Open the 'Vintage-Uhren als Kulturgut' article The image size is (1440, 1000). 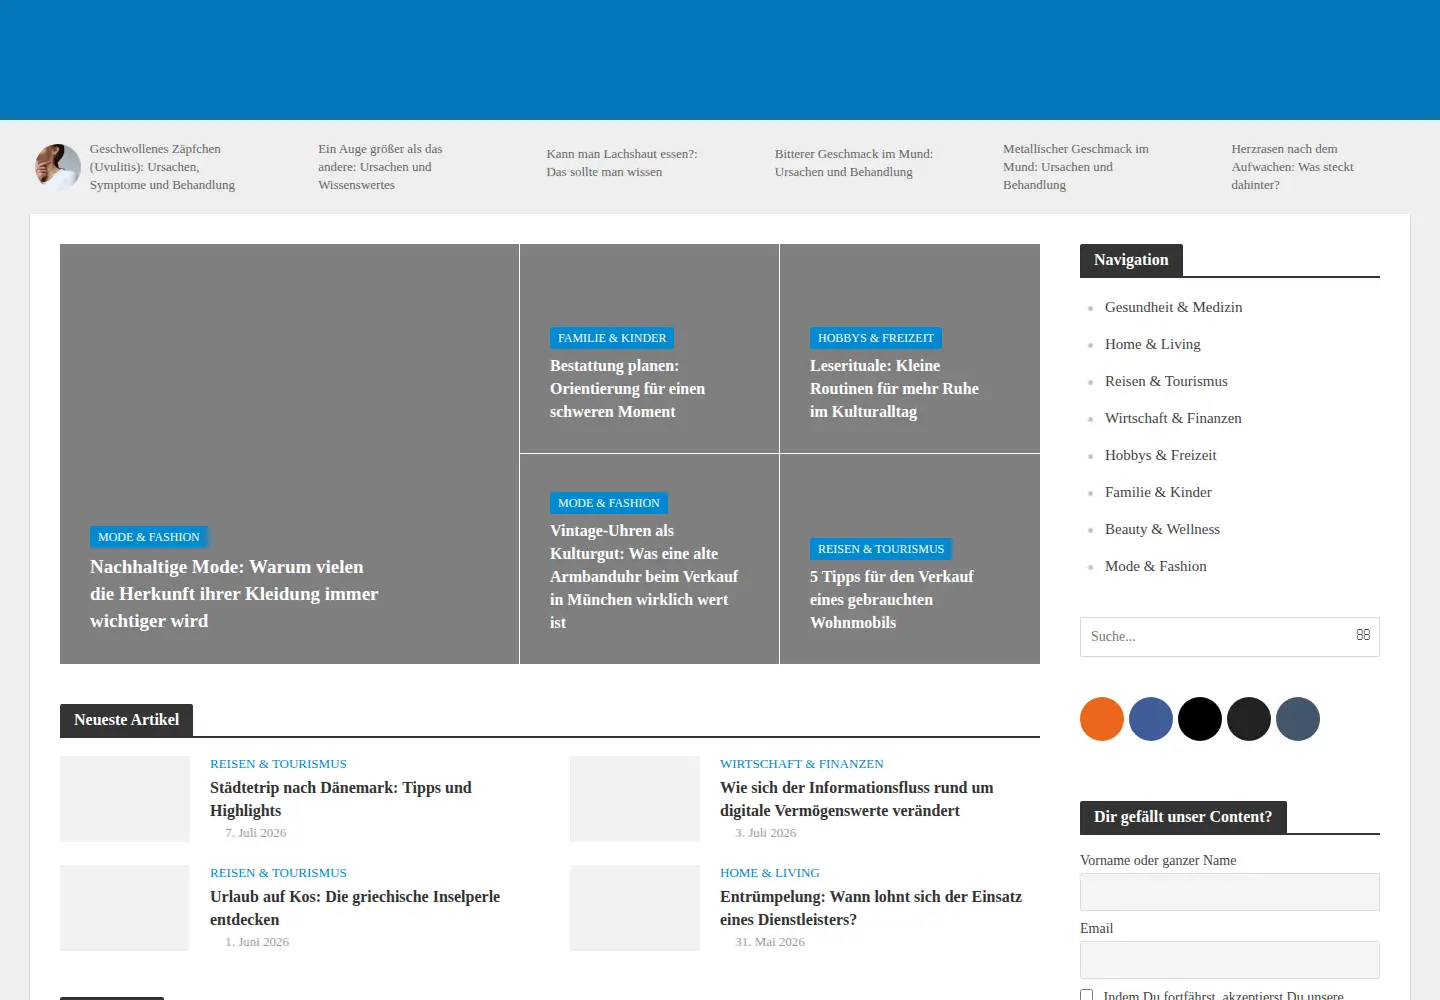[x=644, y=577]
